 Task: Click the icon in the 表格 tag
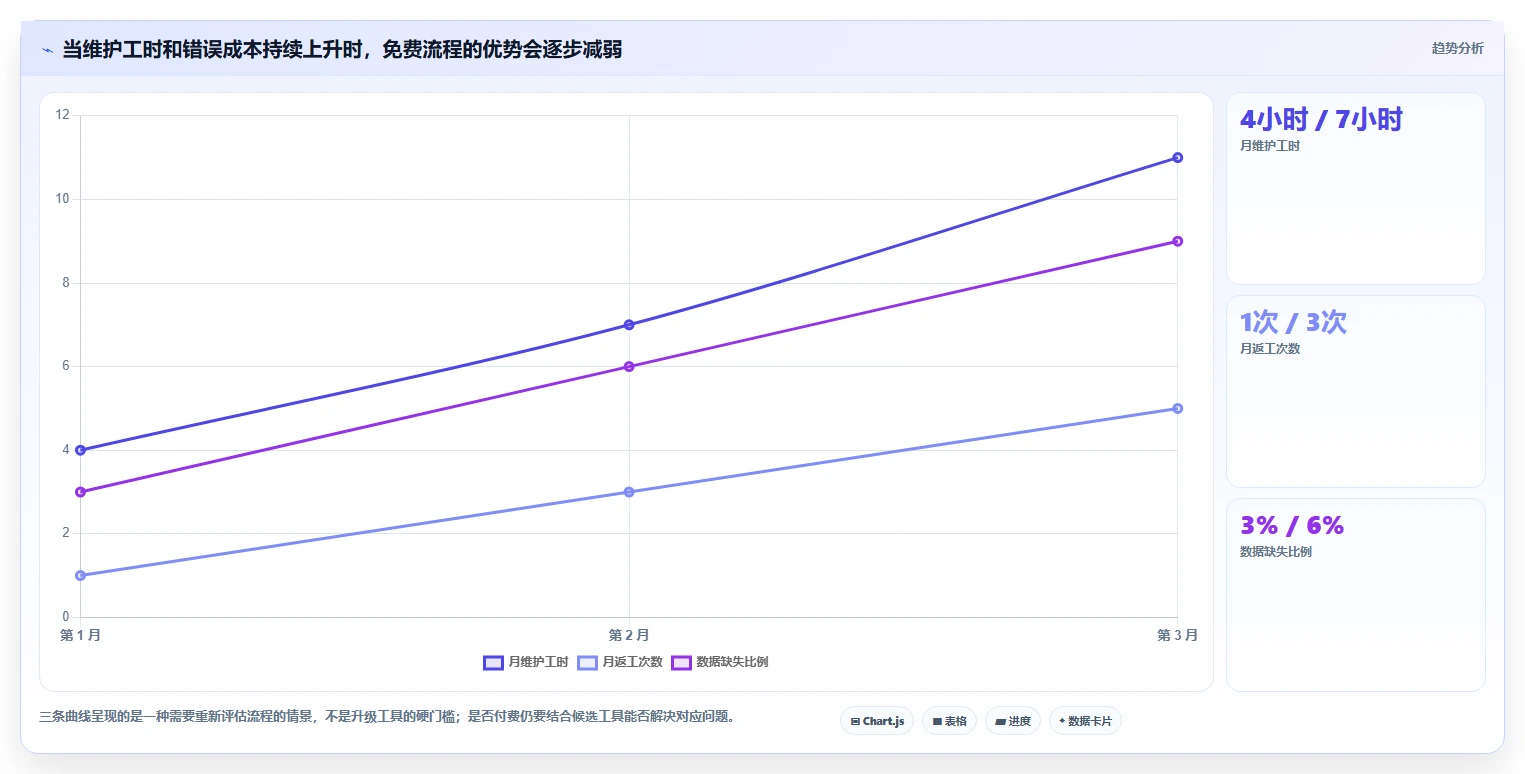pos(937,721)
